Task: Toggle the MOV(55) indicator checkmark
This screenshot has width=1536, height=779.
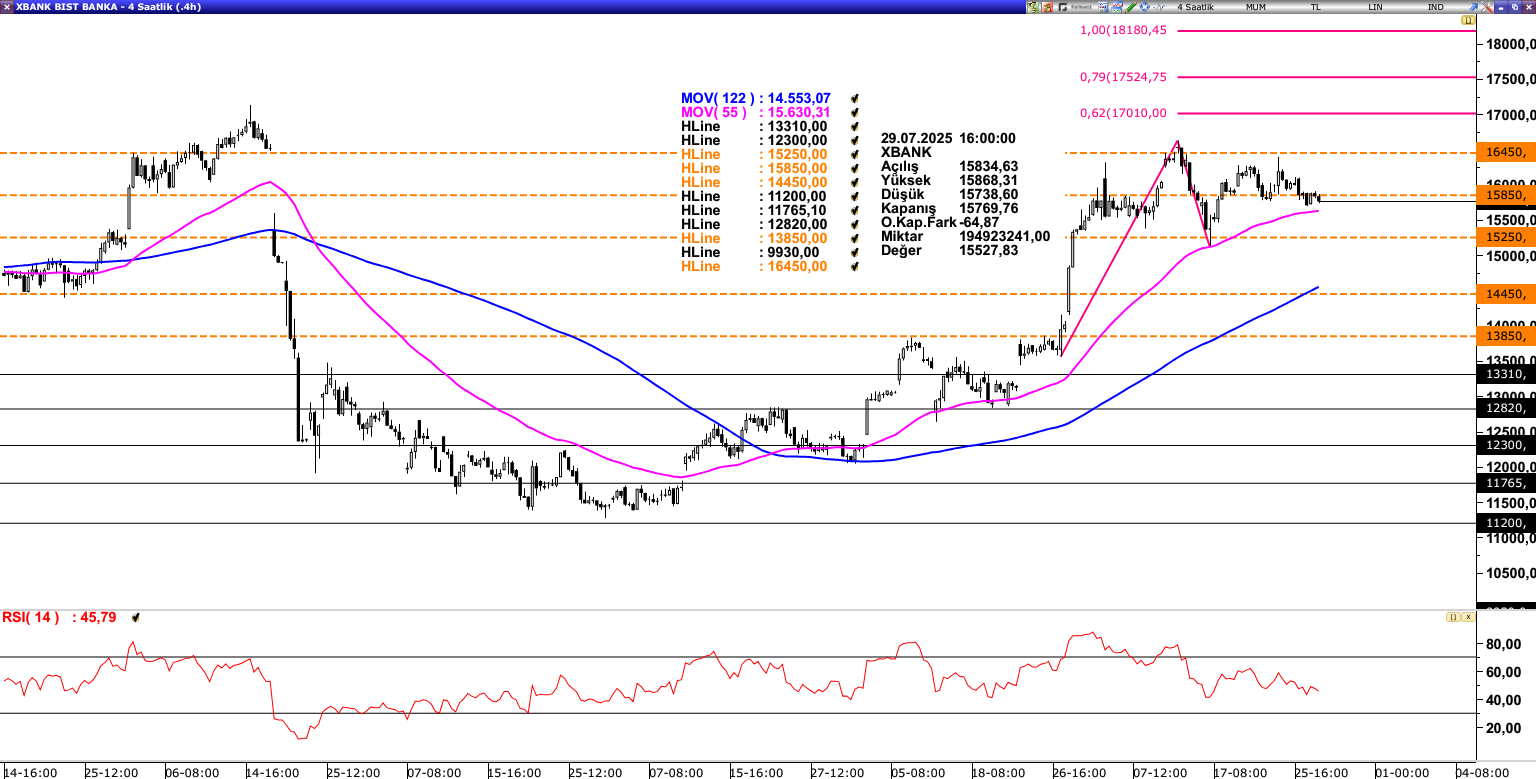Action: (x=855, y=112)
